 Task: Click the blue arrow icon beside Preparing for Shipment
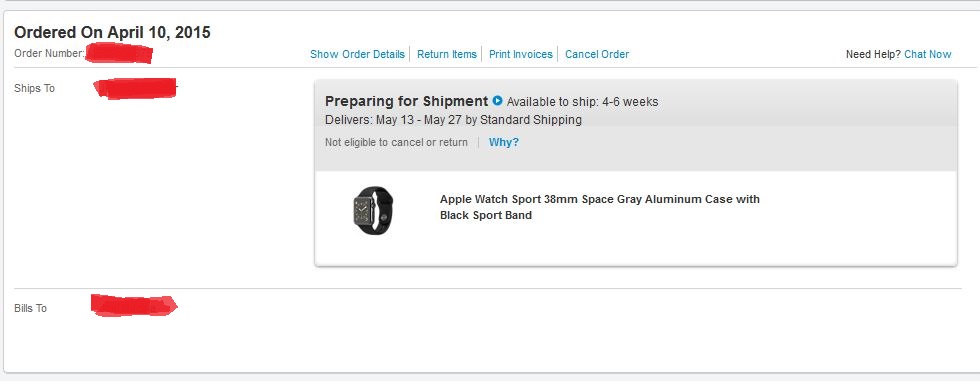tap(498, 101)
